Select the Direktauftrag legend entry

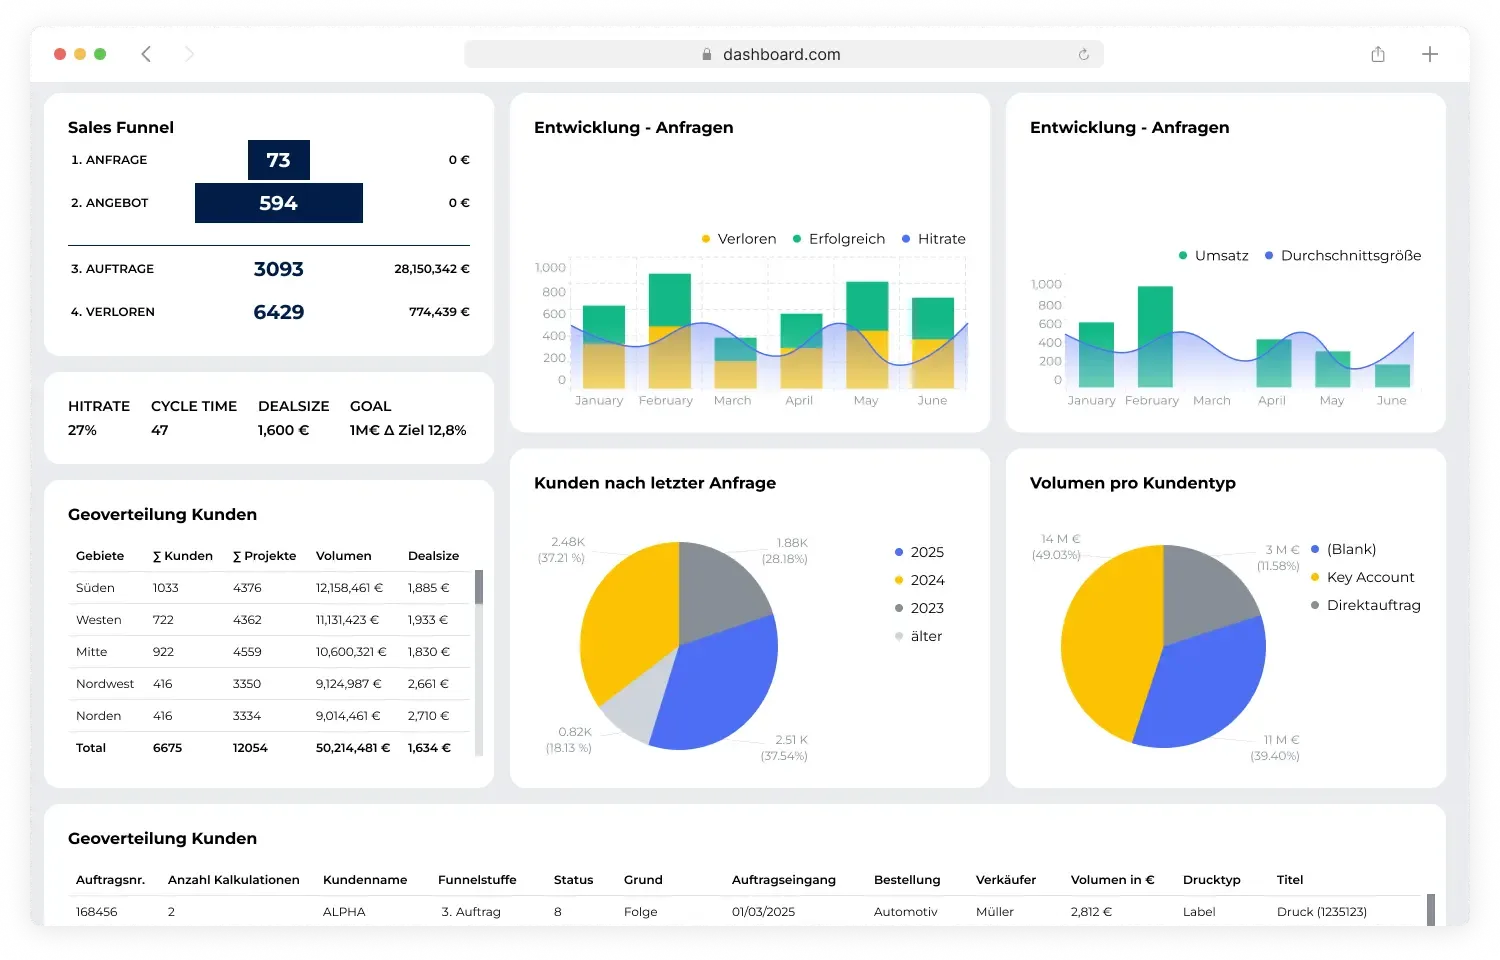(x=1366, y=605)
